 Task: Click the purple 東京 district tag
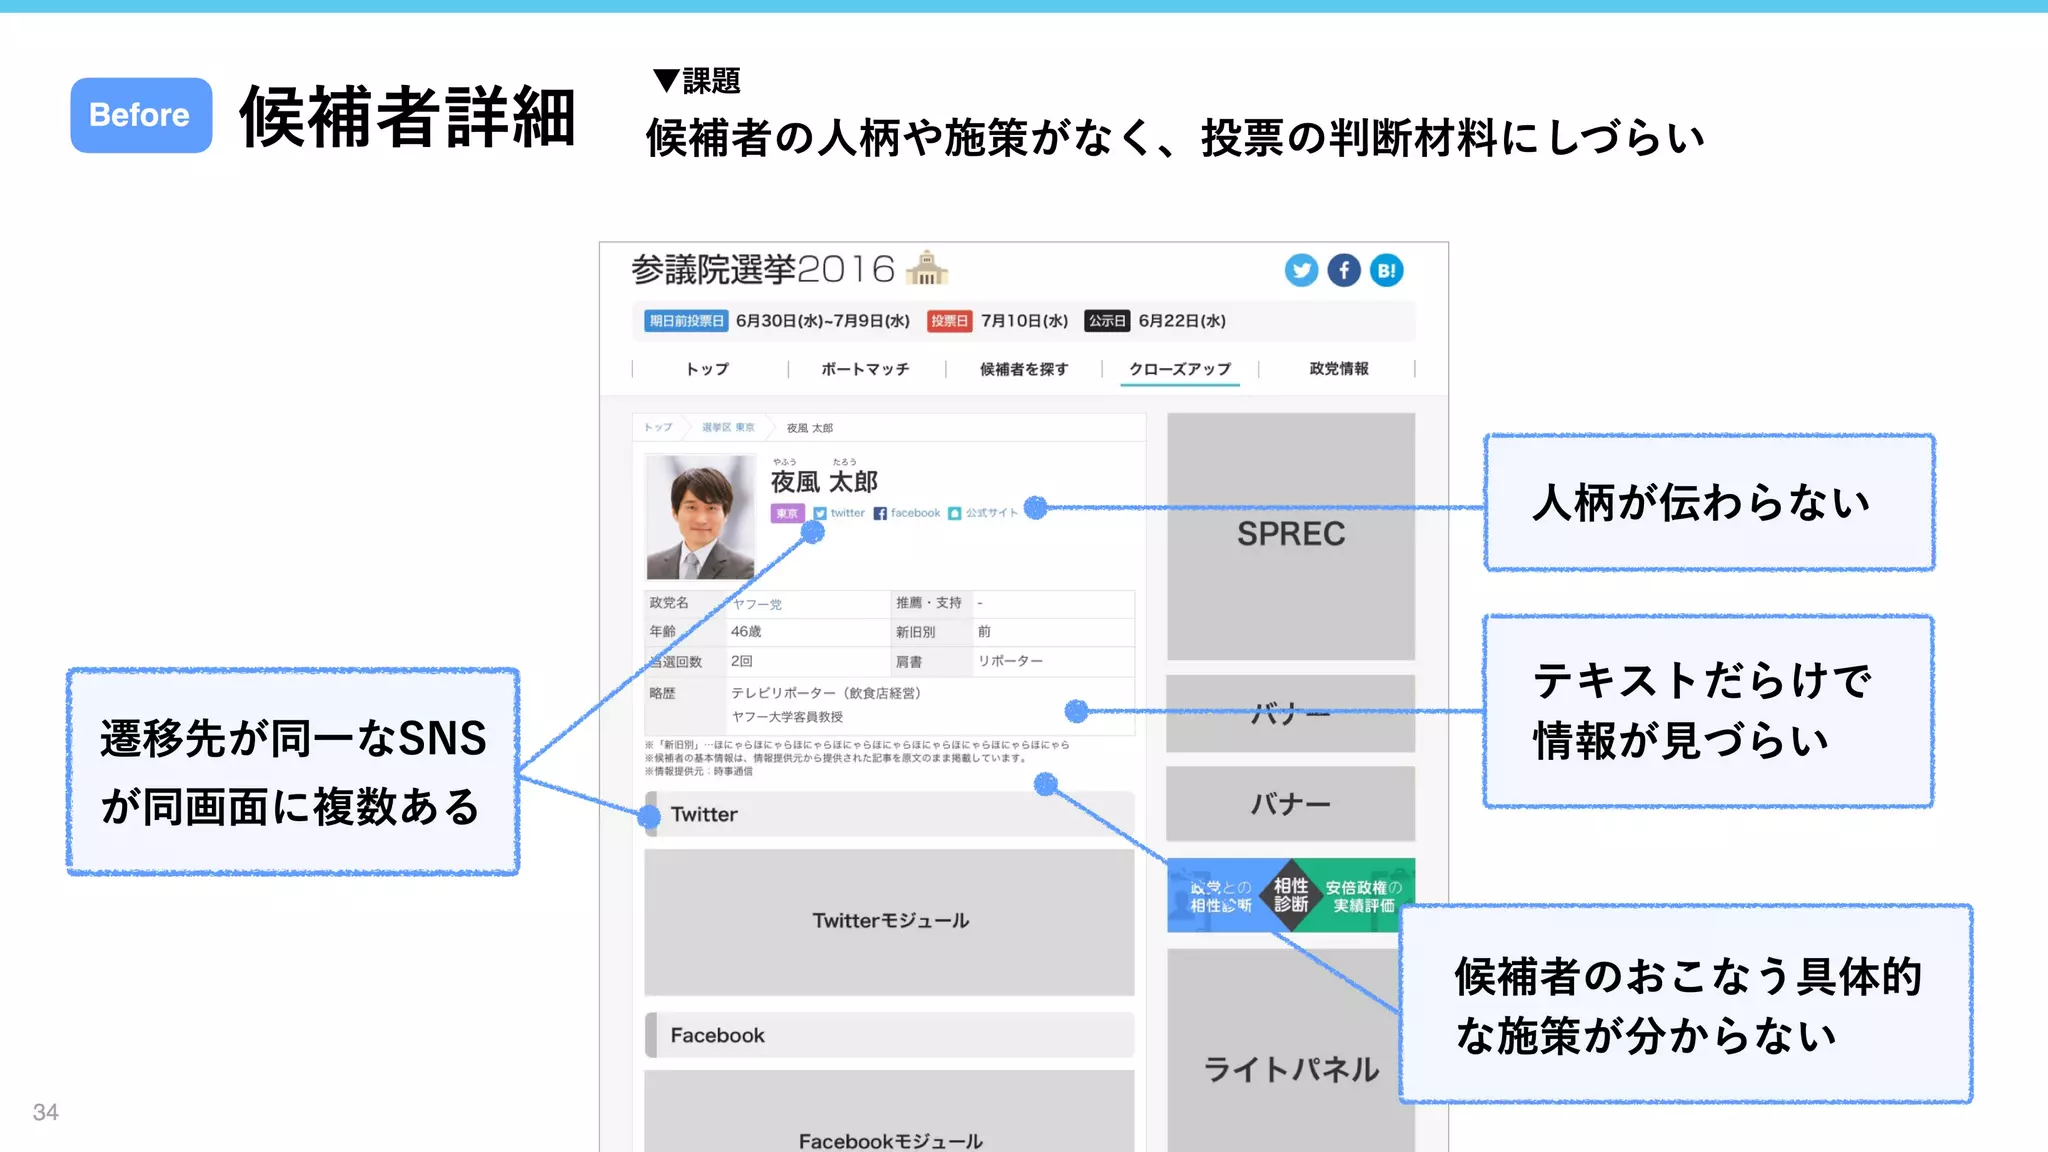788,513
